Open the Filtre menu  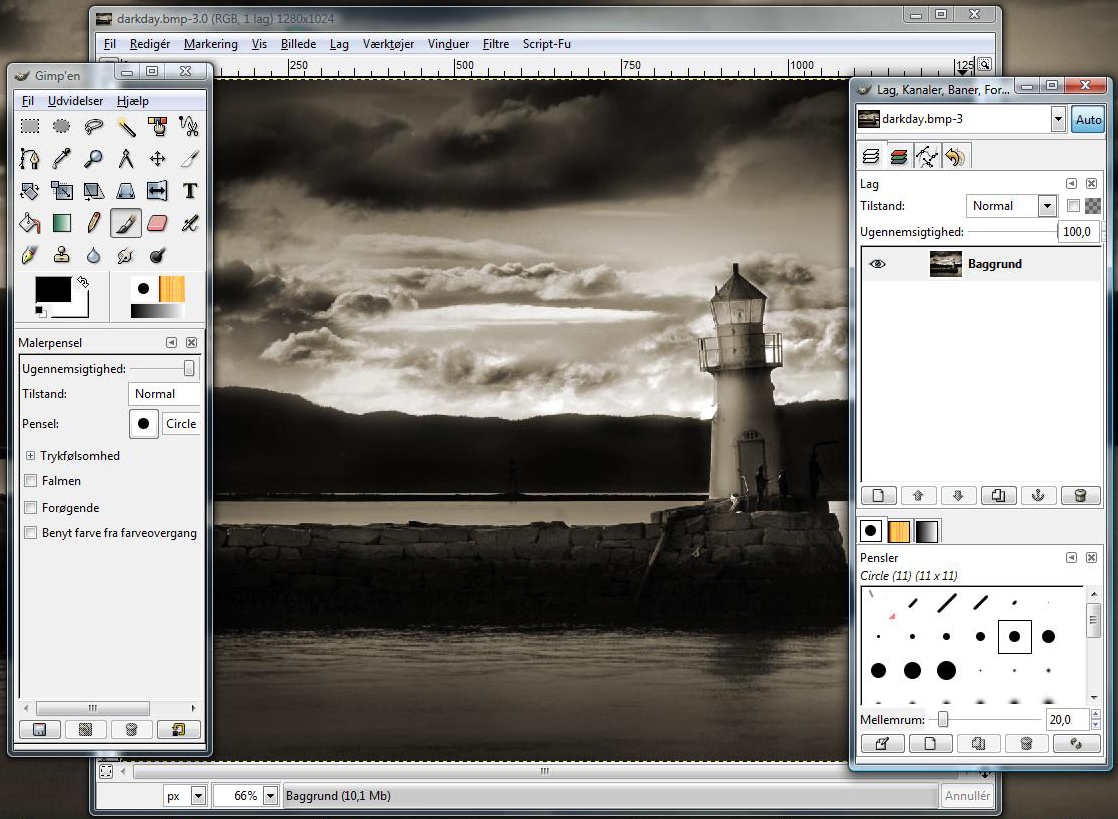coord(495,44)
